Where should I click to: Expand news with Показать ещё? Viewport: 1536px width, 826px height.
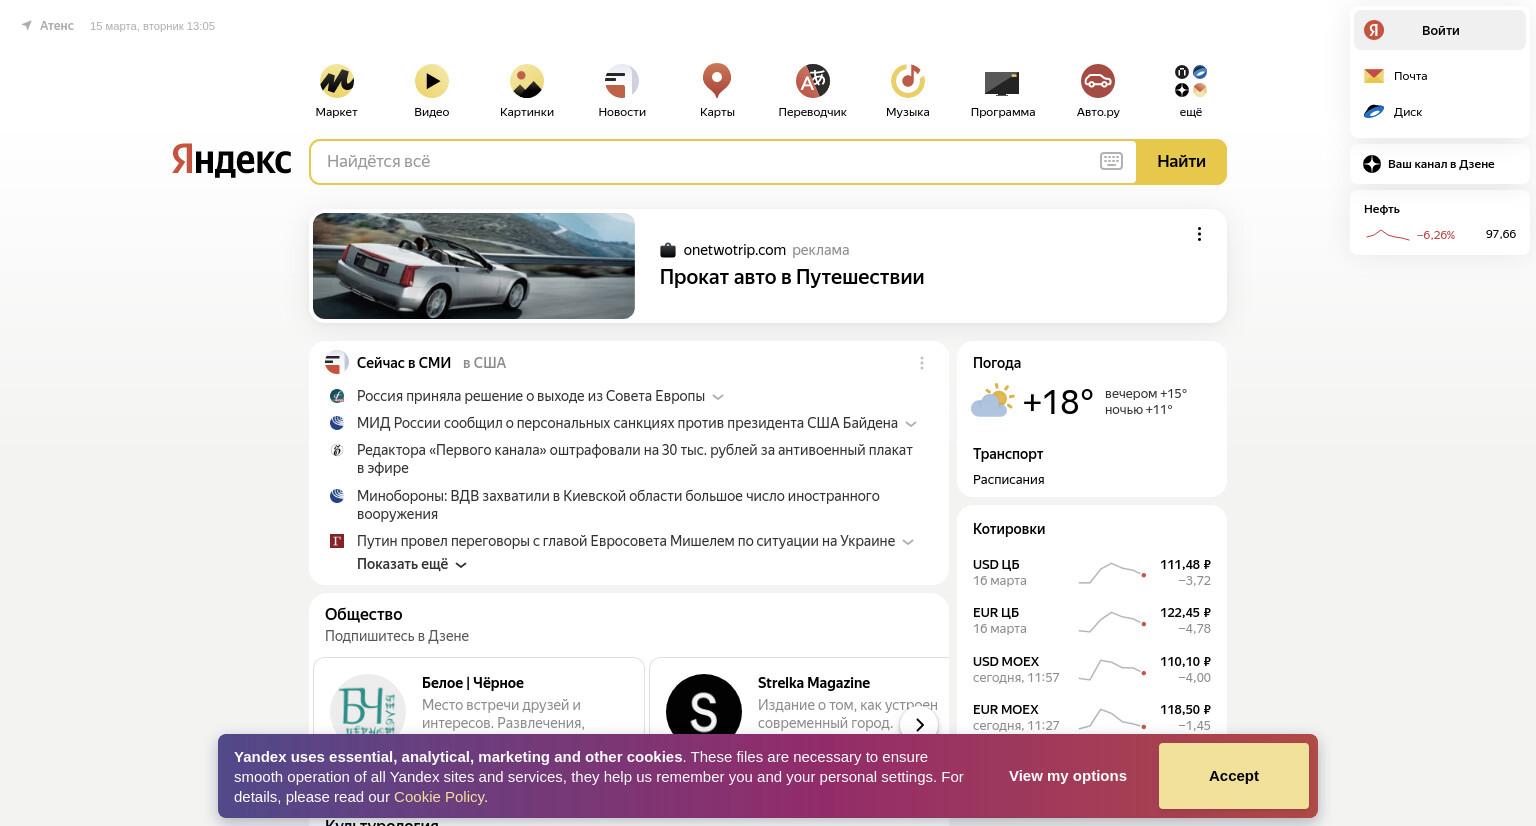[412, 564]
